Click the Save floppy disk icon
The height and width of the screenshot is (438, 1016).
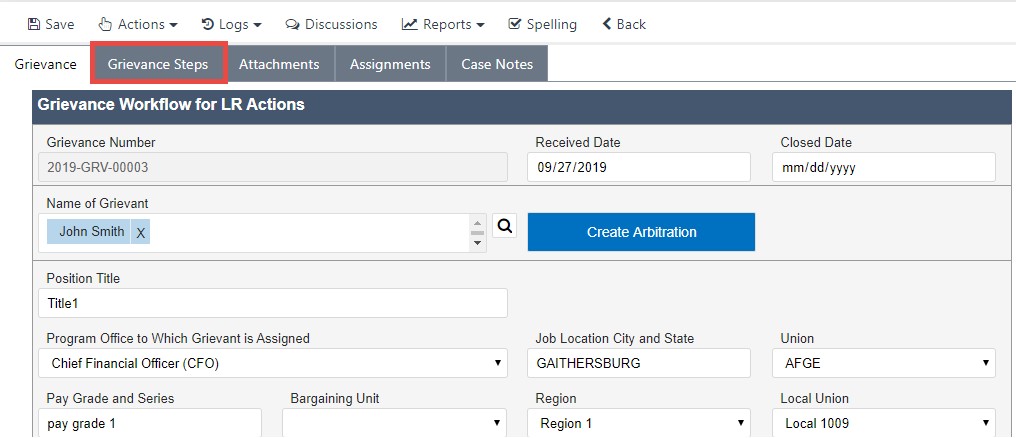33,25
